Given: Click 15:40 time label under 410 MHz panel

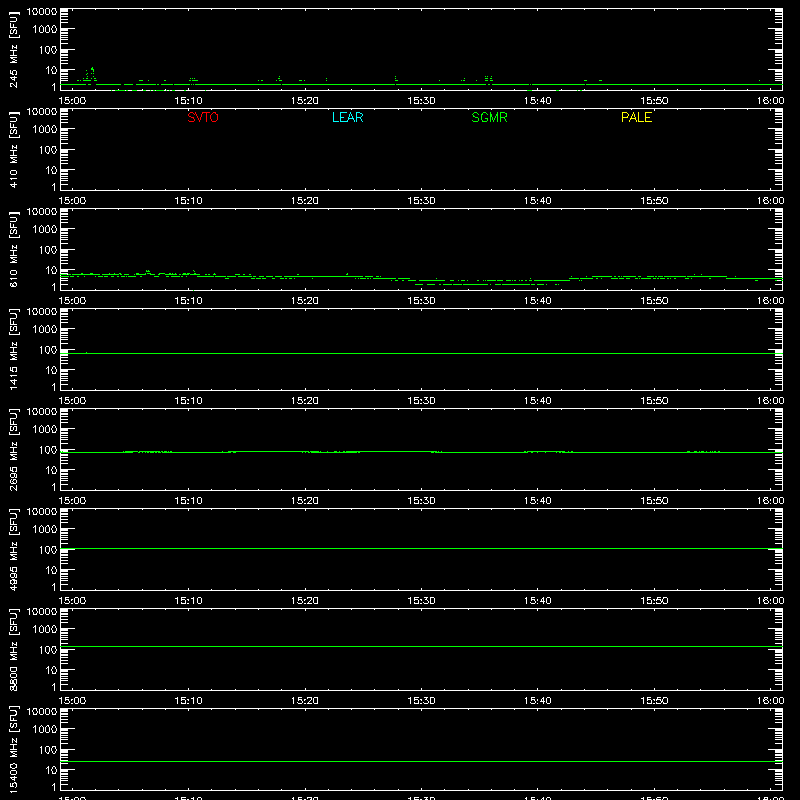Looking at the screenshot, I should [x=537, y=201].
